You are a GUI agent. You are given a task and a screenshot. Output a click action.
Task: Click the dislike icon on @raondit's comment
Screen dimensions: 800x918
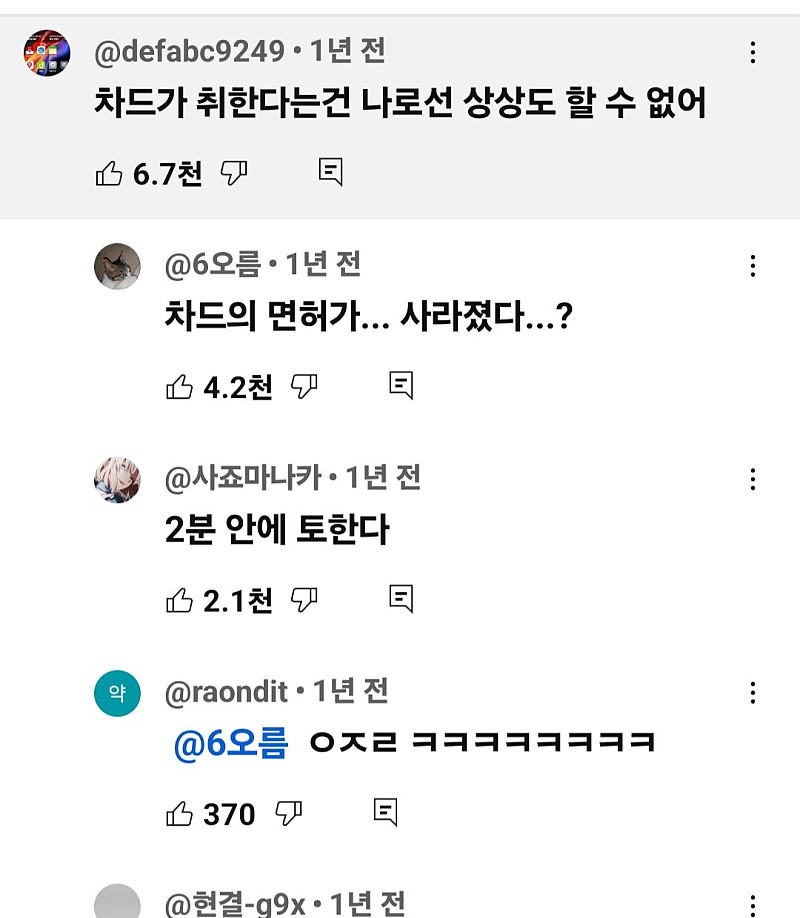click(290, 814)
